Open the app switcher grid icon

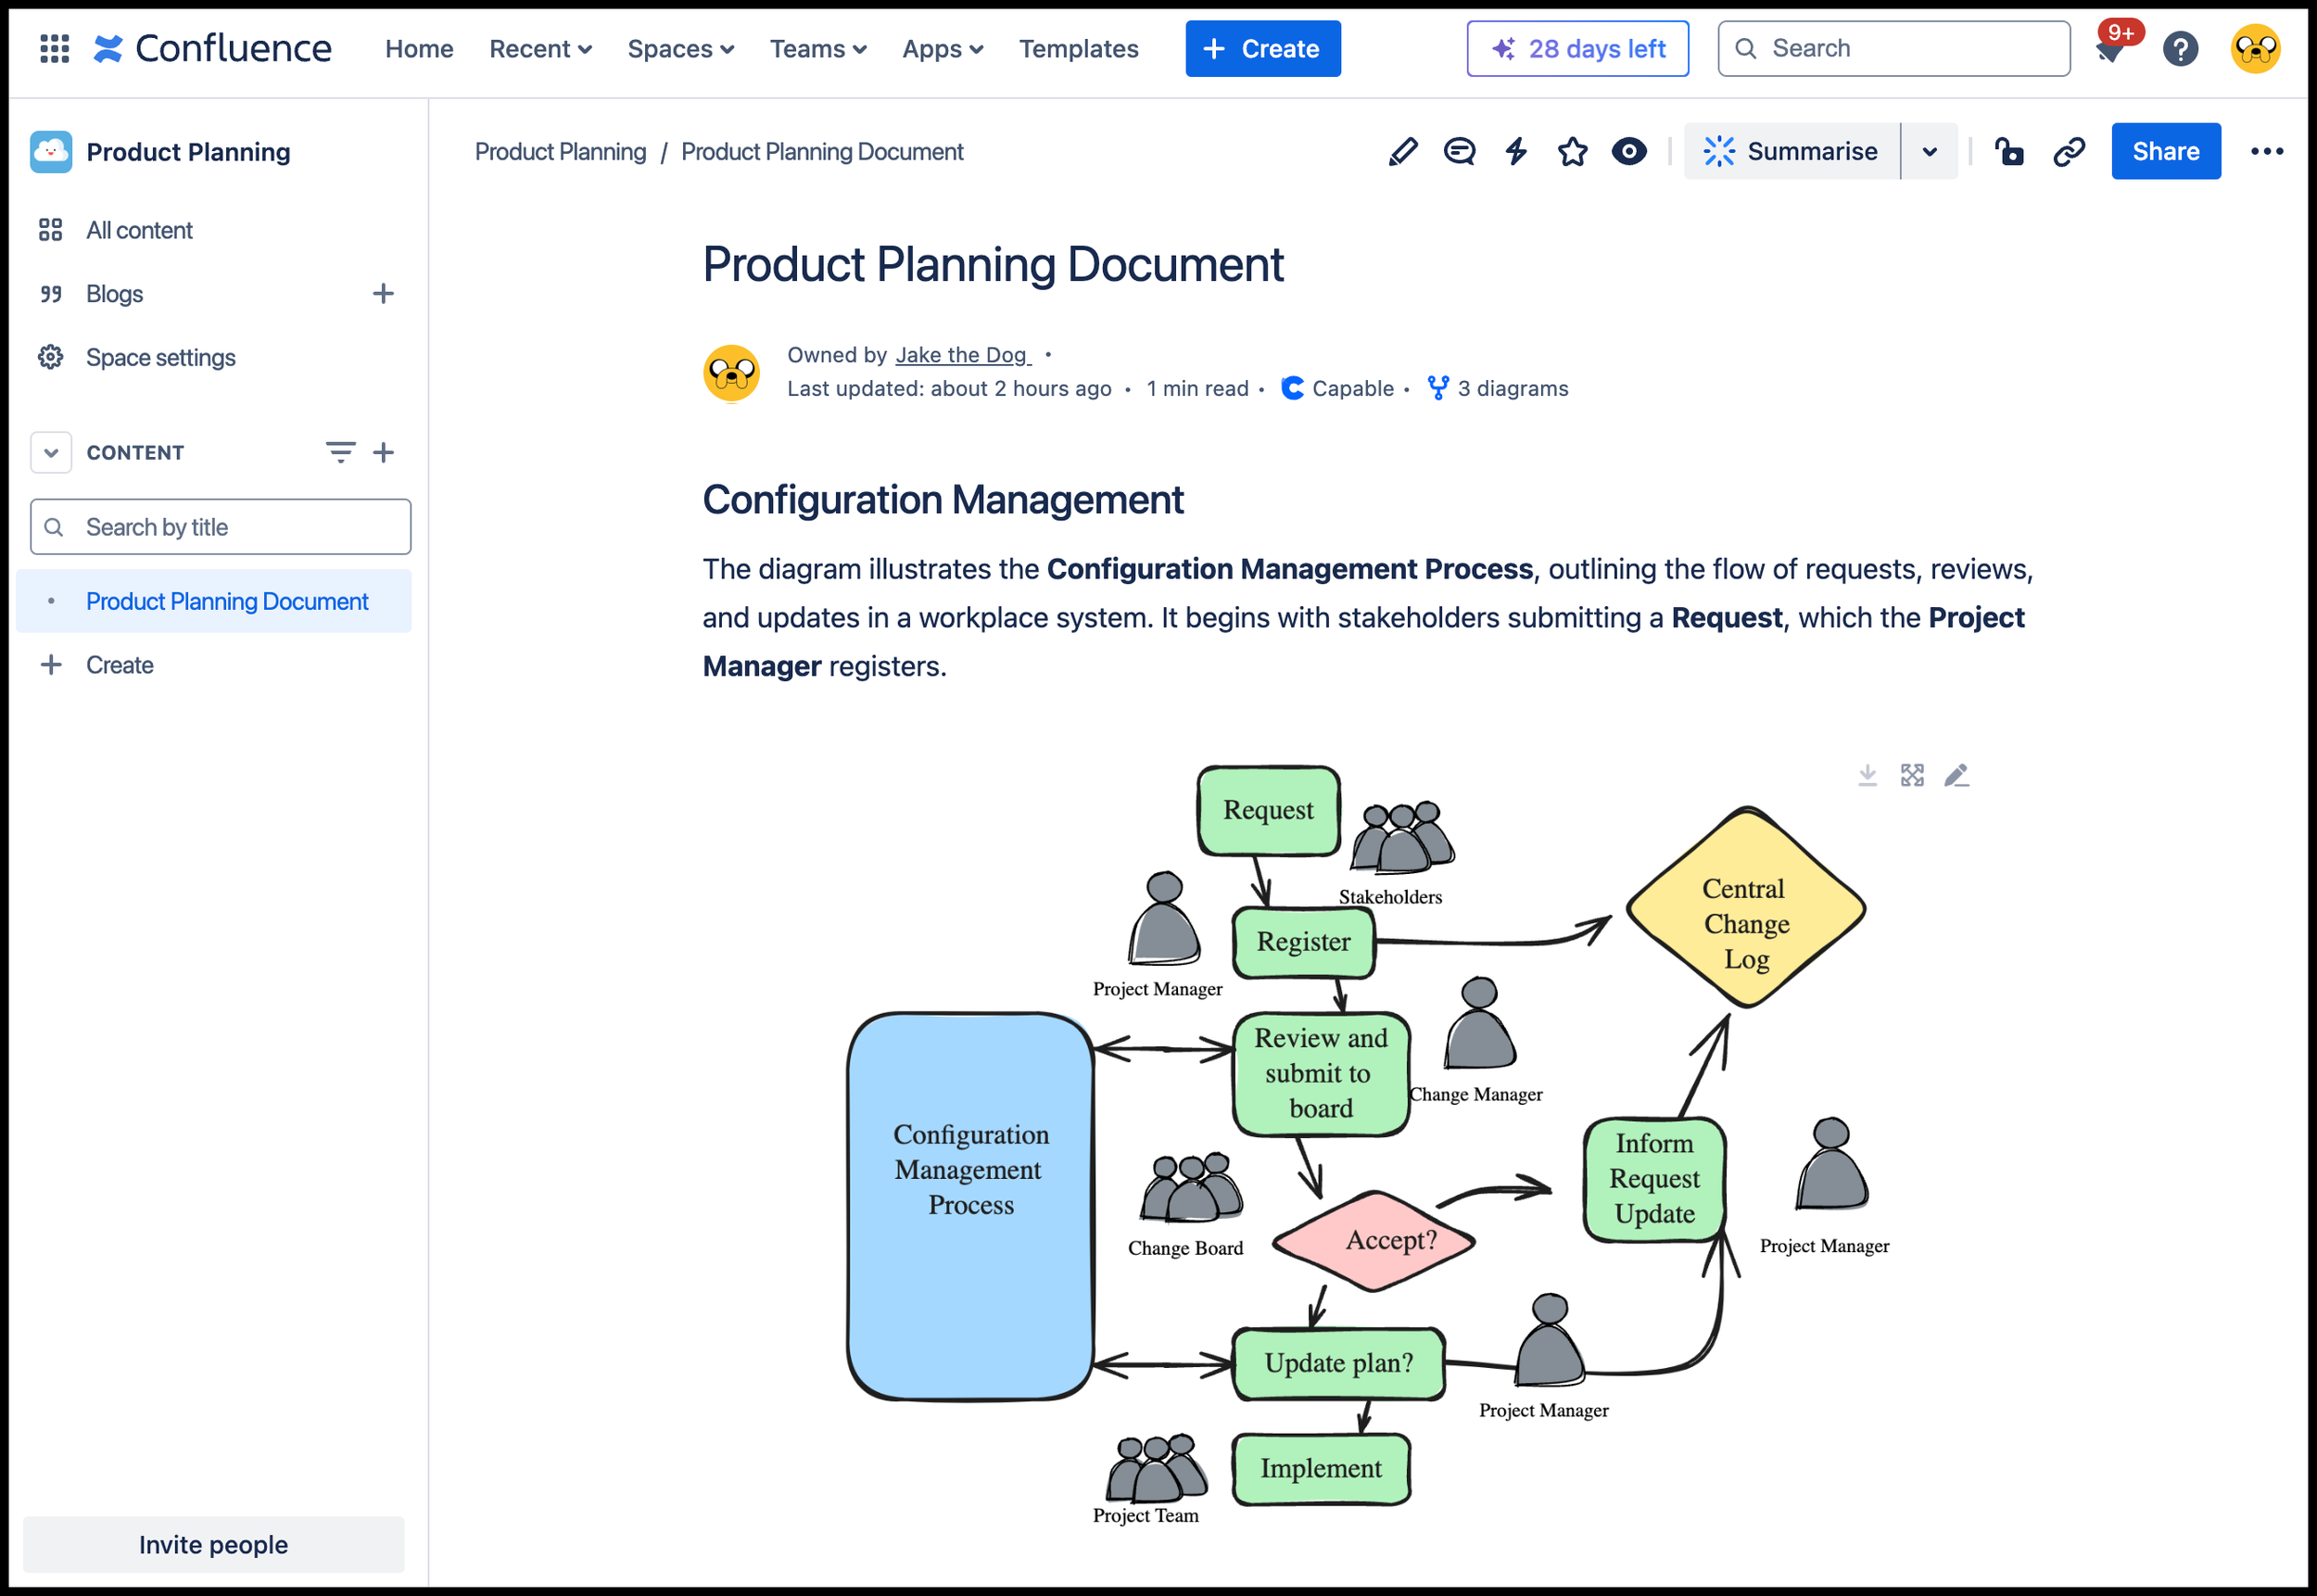click(x=54, y=48)
